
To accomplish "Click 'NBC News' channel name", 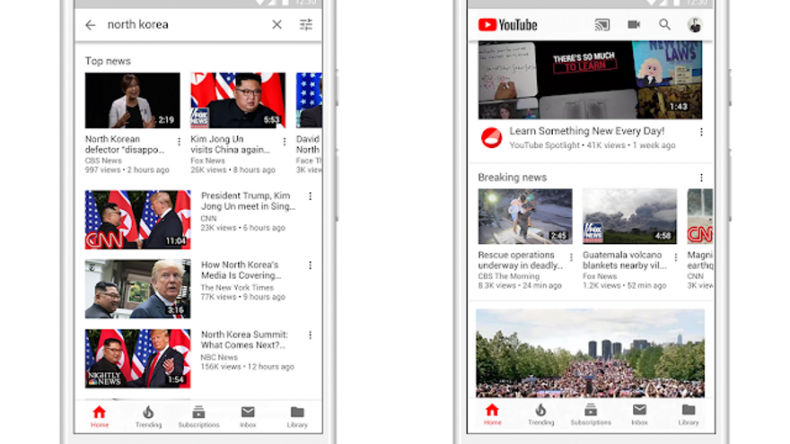I will pos(219,357).
